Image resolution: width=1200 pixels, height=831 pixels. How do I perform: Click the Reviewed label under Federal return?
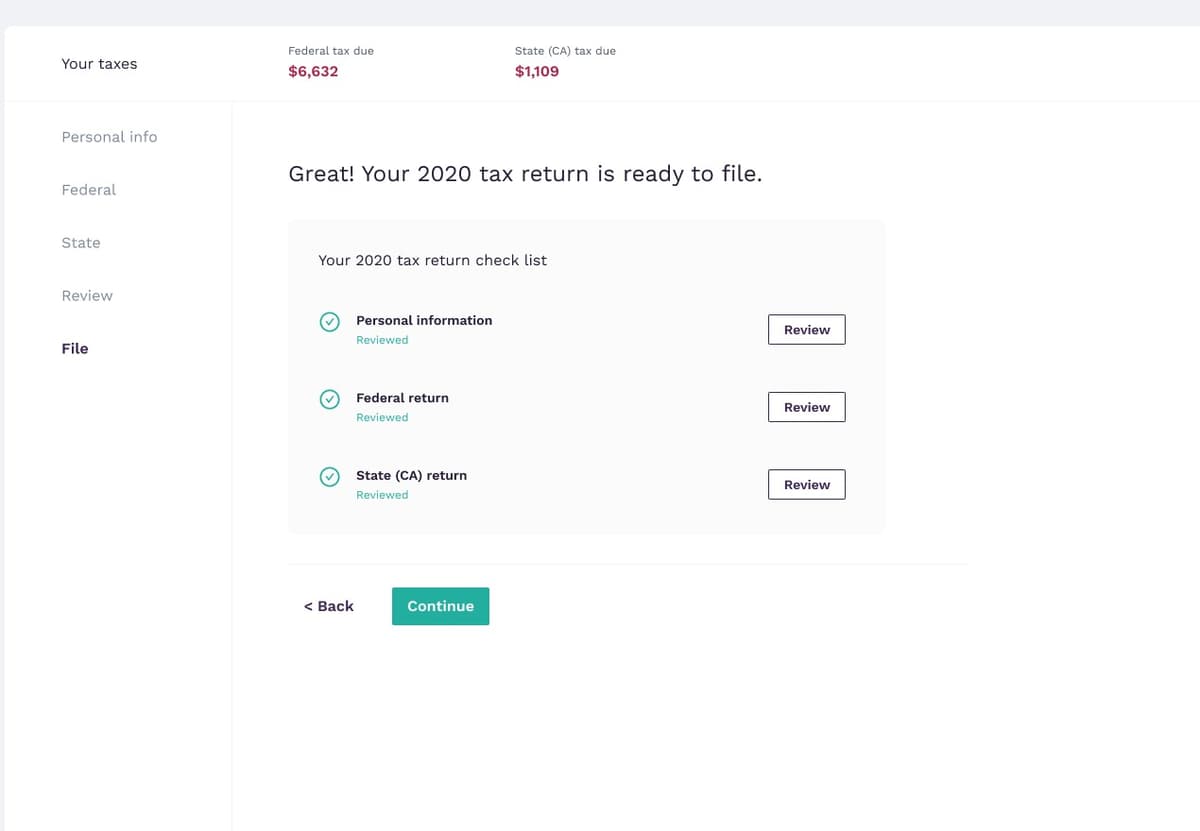pyautogui.click(x=382, y=417)
